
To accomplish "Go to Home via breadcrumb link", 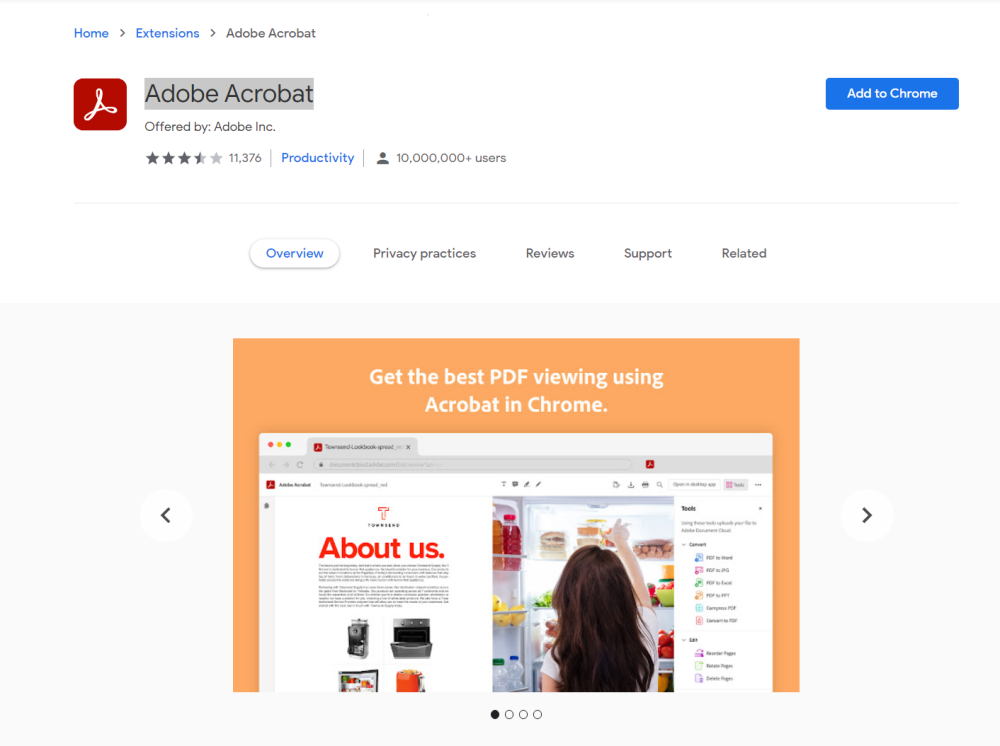I will point(91,33).
